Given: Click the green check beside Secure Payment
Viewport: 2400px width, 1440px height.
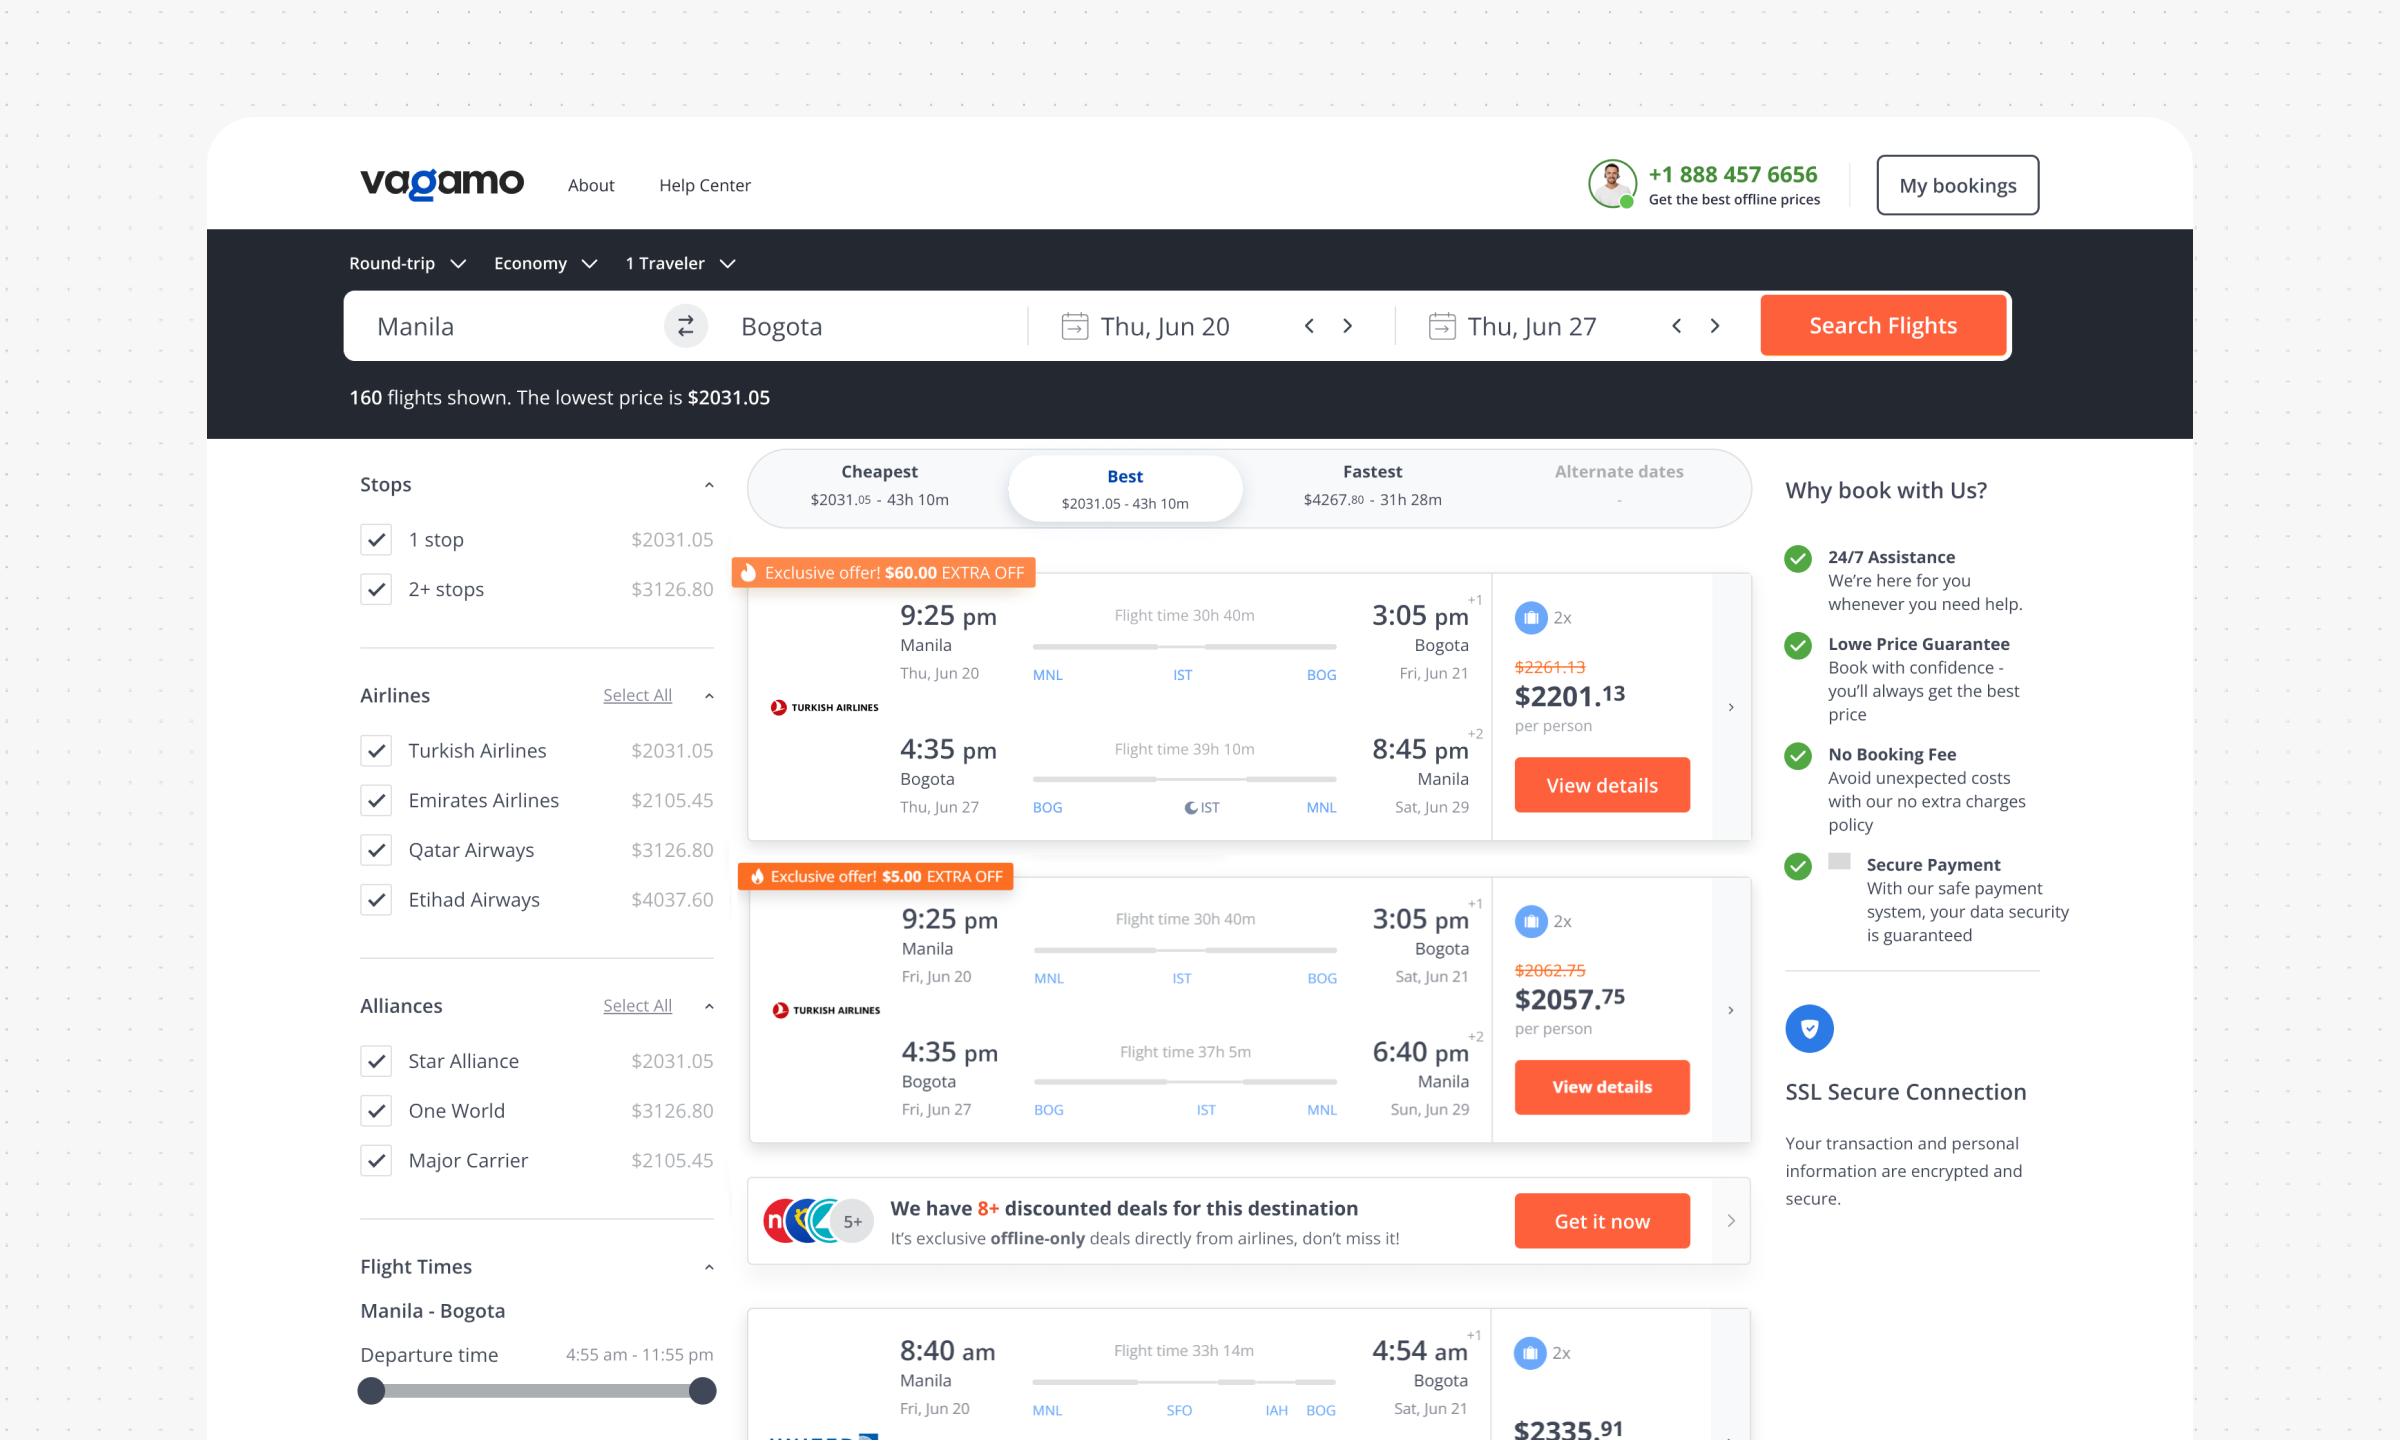Looking at the screenshot, I should click(1798, 866).
